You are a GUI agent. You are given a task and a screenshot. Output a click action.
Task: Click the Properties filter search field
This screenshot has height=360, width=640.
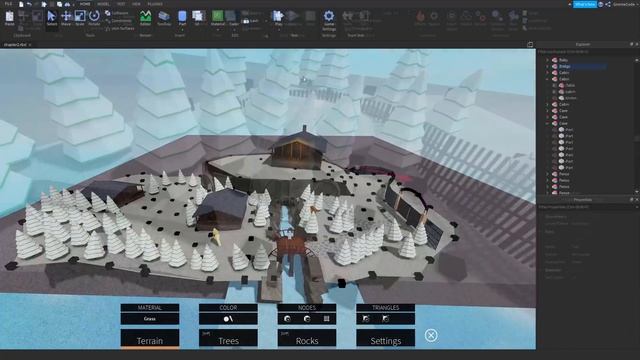click(586, 207)
